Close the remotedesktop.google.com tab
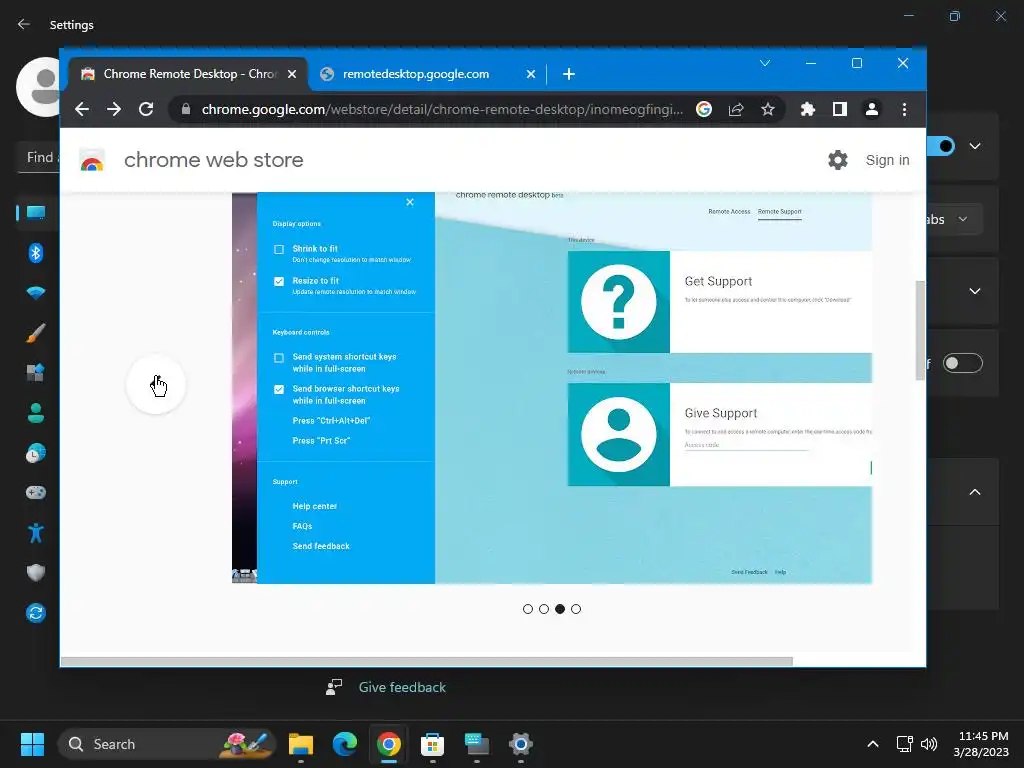This screenshot has width=1024, height=768. pyautogui.click(x=531, y=74)
